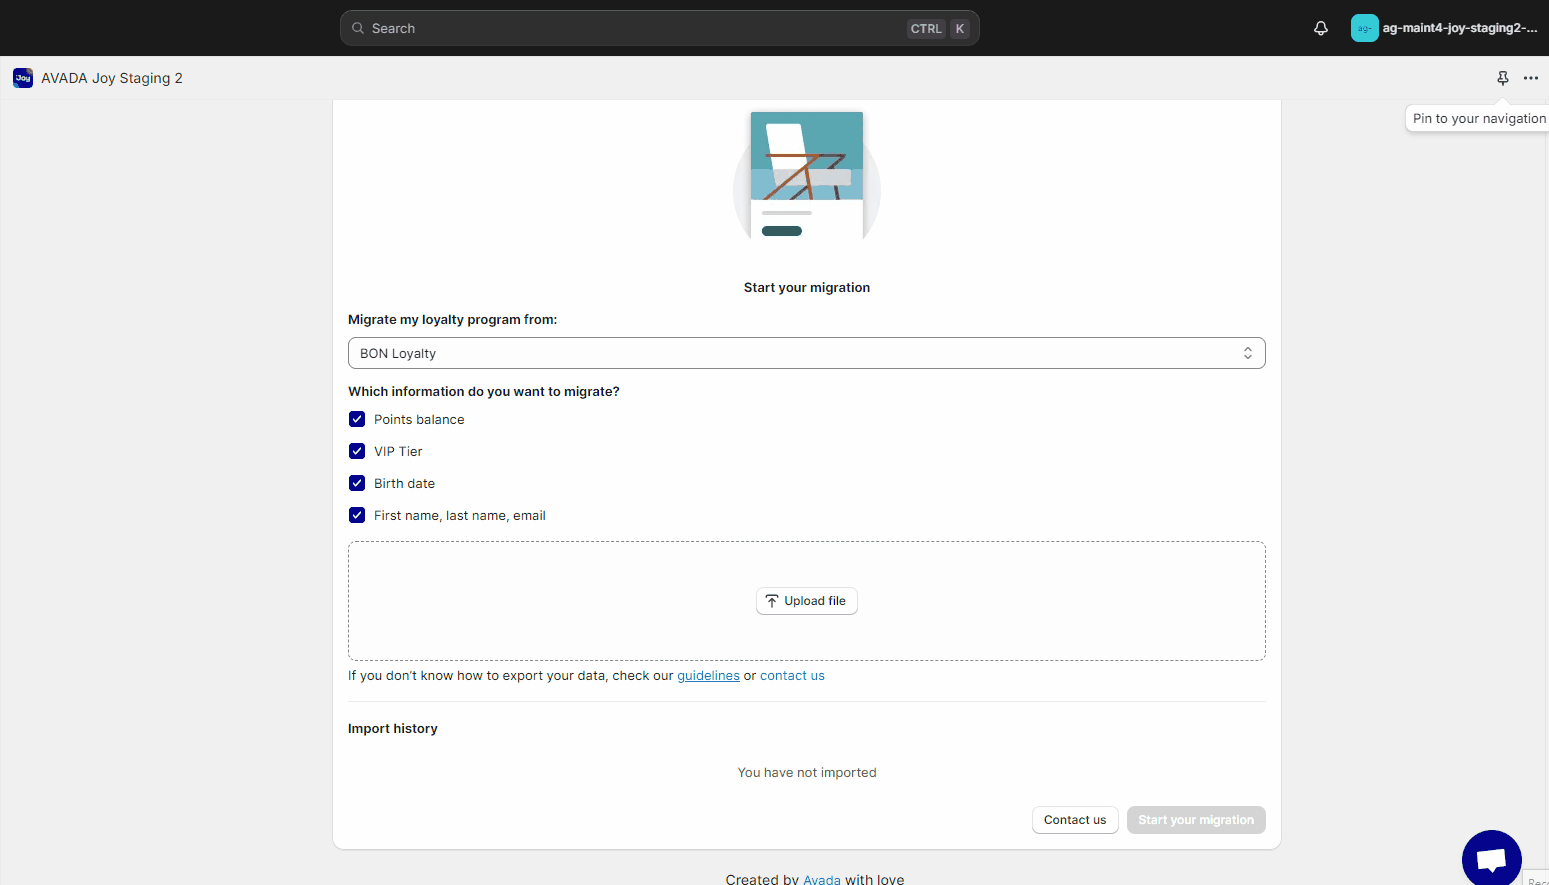The width and height of the screenshot is (1549, 885).
Task: Uncheck the Points balance checkbox
Action: pyautogui.click(x=357, y=419)
